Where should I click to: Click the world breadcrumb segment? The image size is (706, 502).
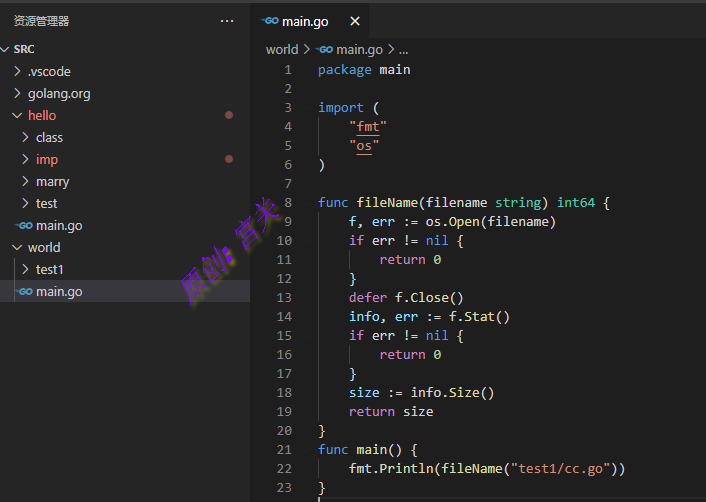281,49
